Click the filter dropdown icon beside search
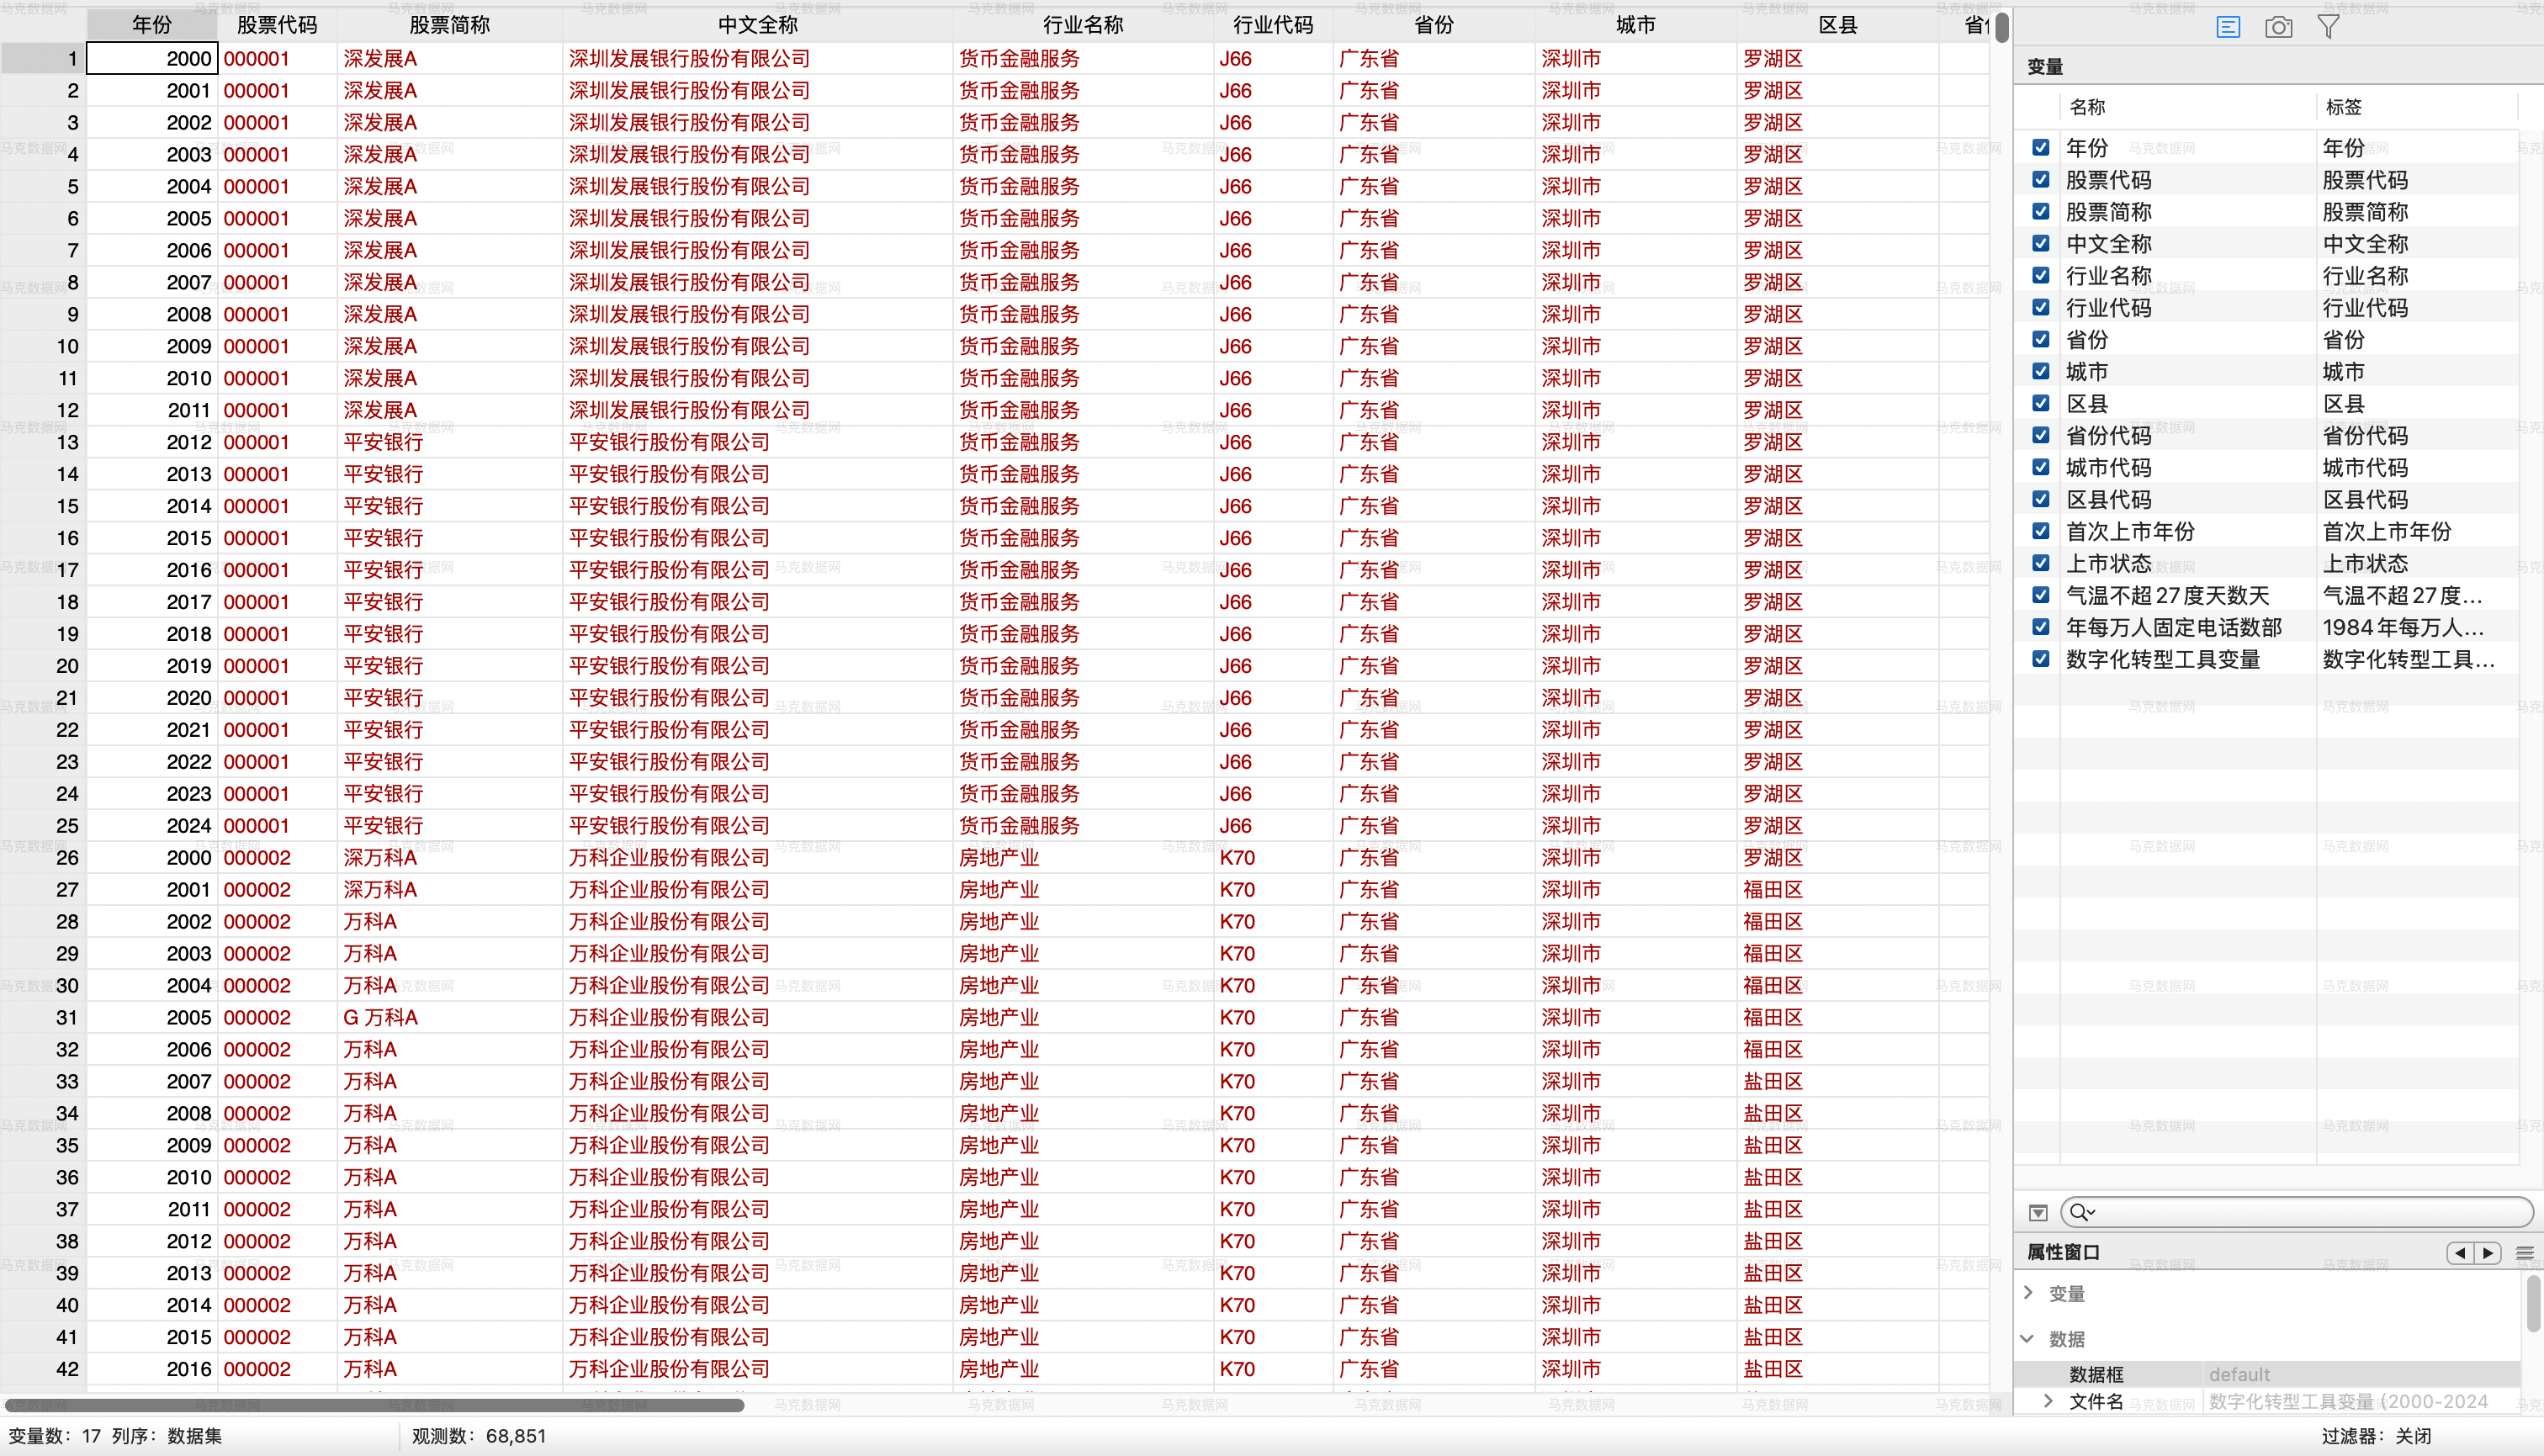Image resolution: width=2544 pixels, height=1456 pixels. 2038,1213
